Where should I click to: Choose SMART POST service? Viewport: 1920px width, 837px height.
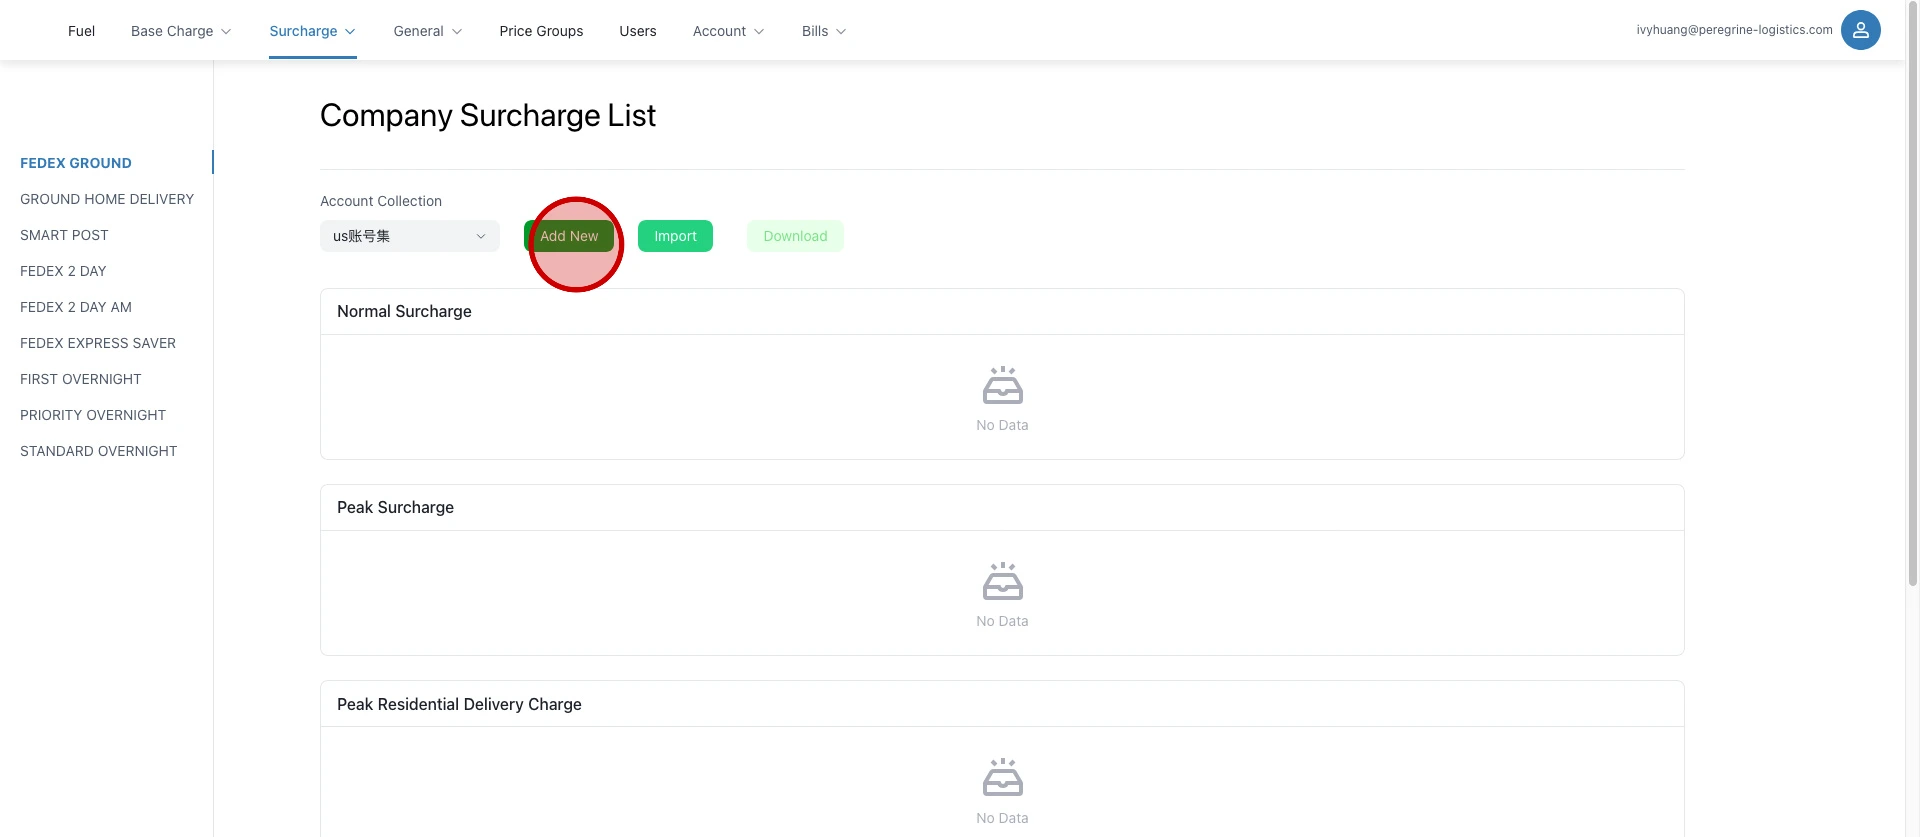(x=64, y=235)
